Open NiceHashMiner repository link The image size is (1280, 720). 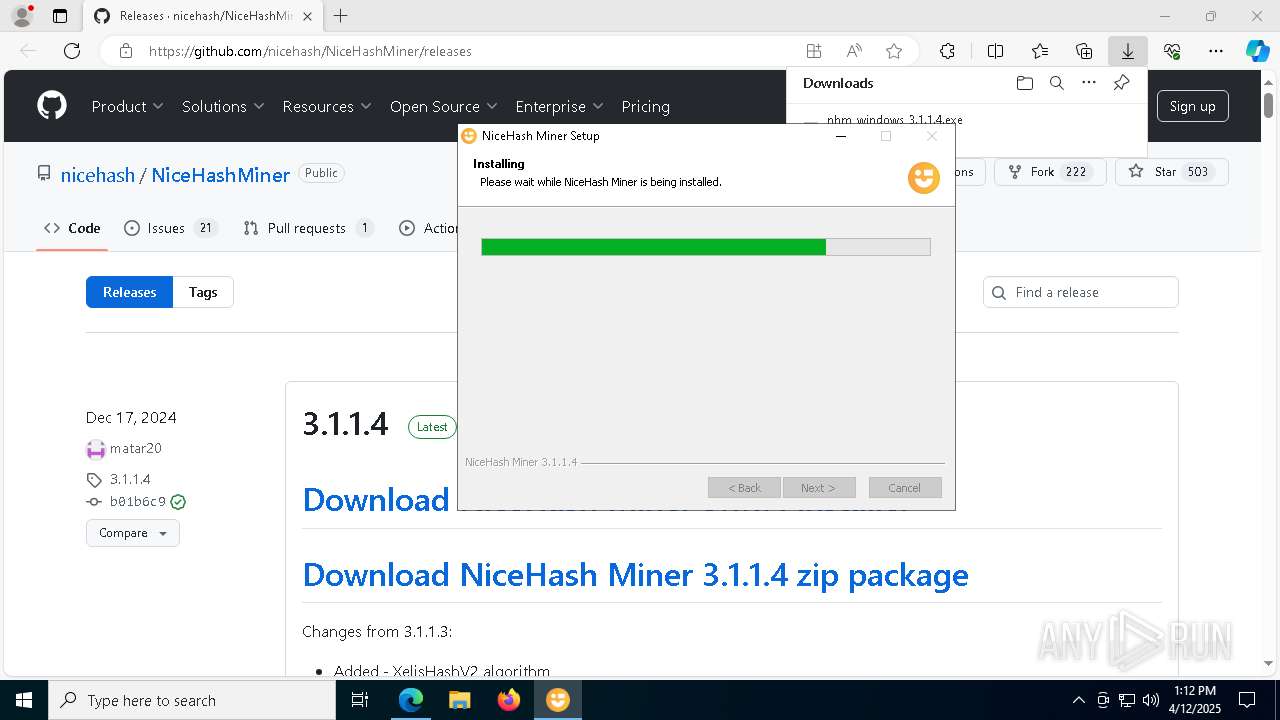point(221,175)
